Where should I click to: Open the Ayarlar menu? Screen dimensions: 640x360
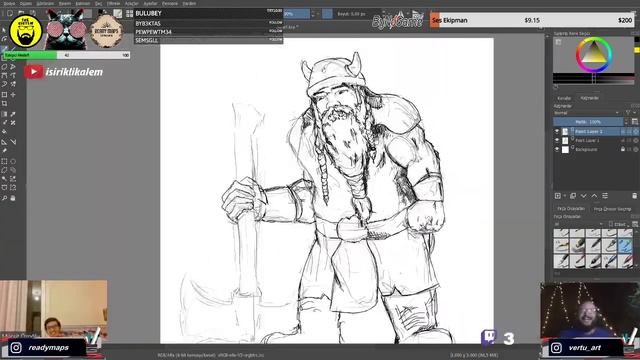(150, 3)
